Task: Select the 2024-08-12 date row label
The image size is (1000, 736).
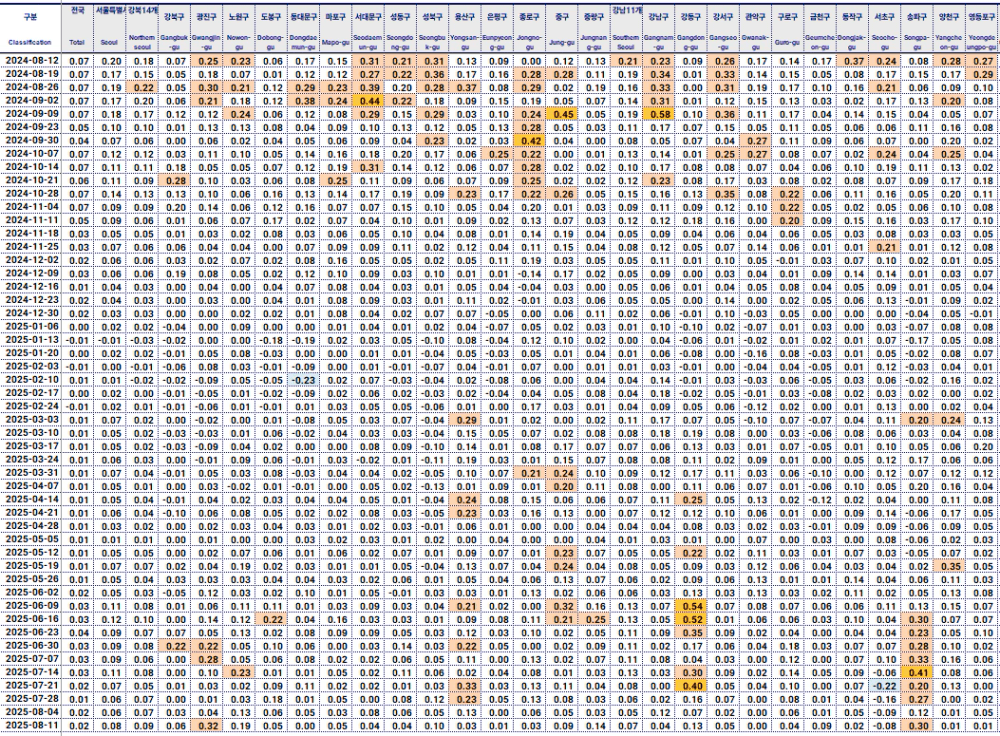Action: [31, 61]
